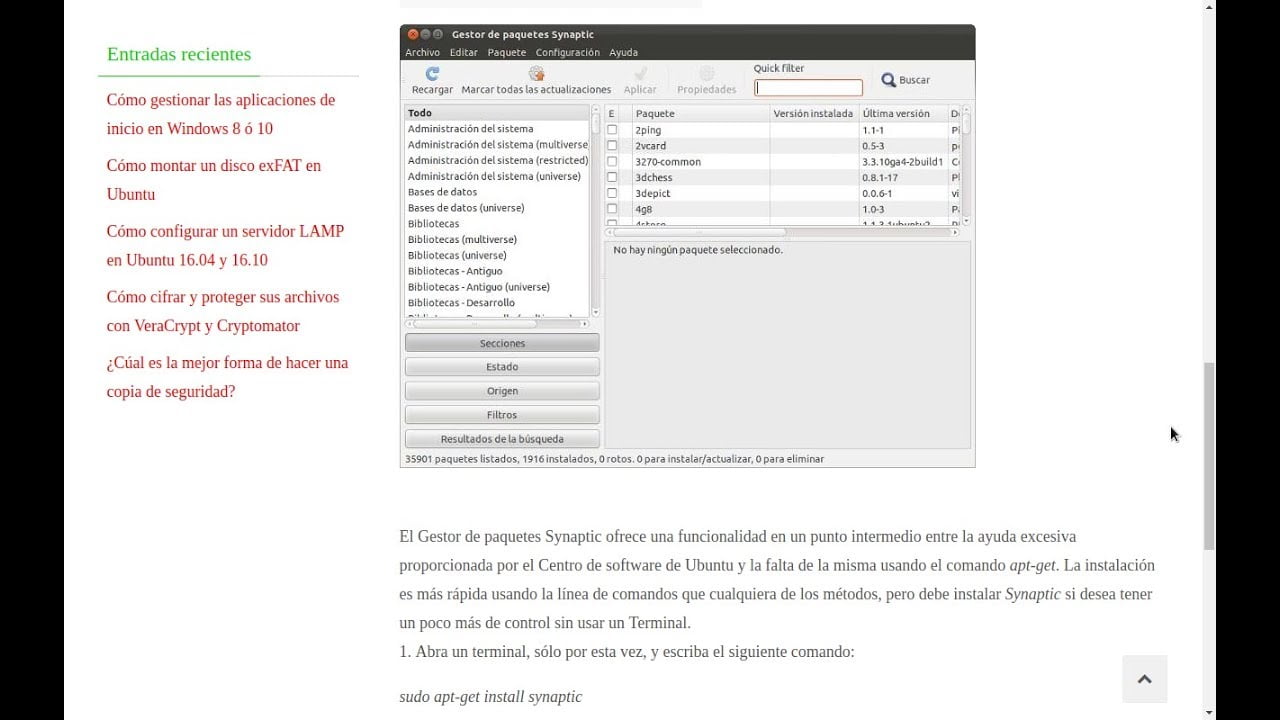Open link about VeraCrypt y Cryptomator
The image size is (1280, 720).
pos(223,311)
